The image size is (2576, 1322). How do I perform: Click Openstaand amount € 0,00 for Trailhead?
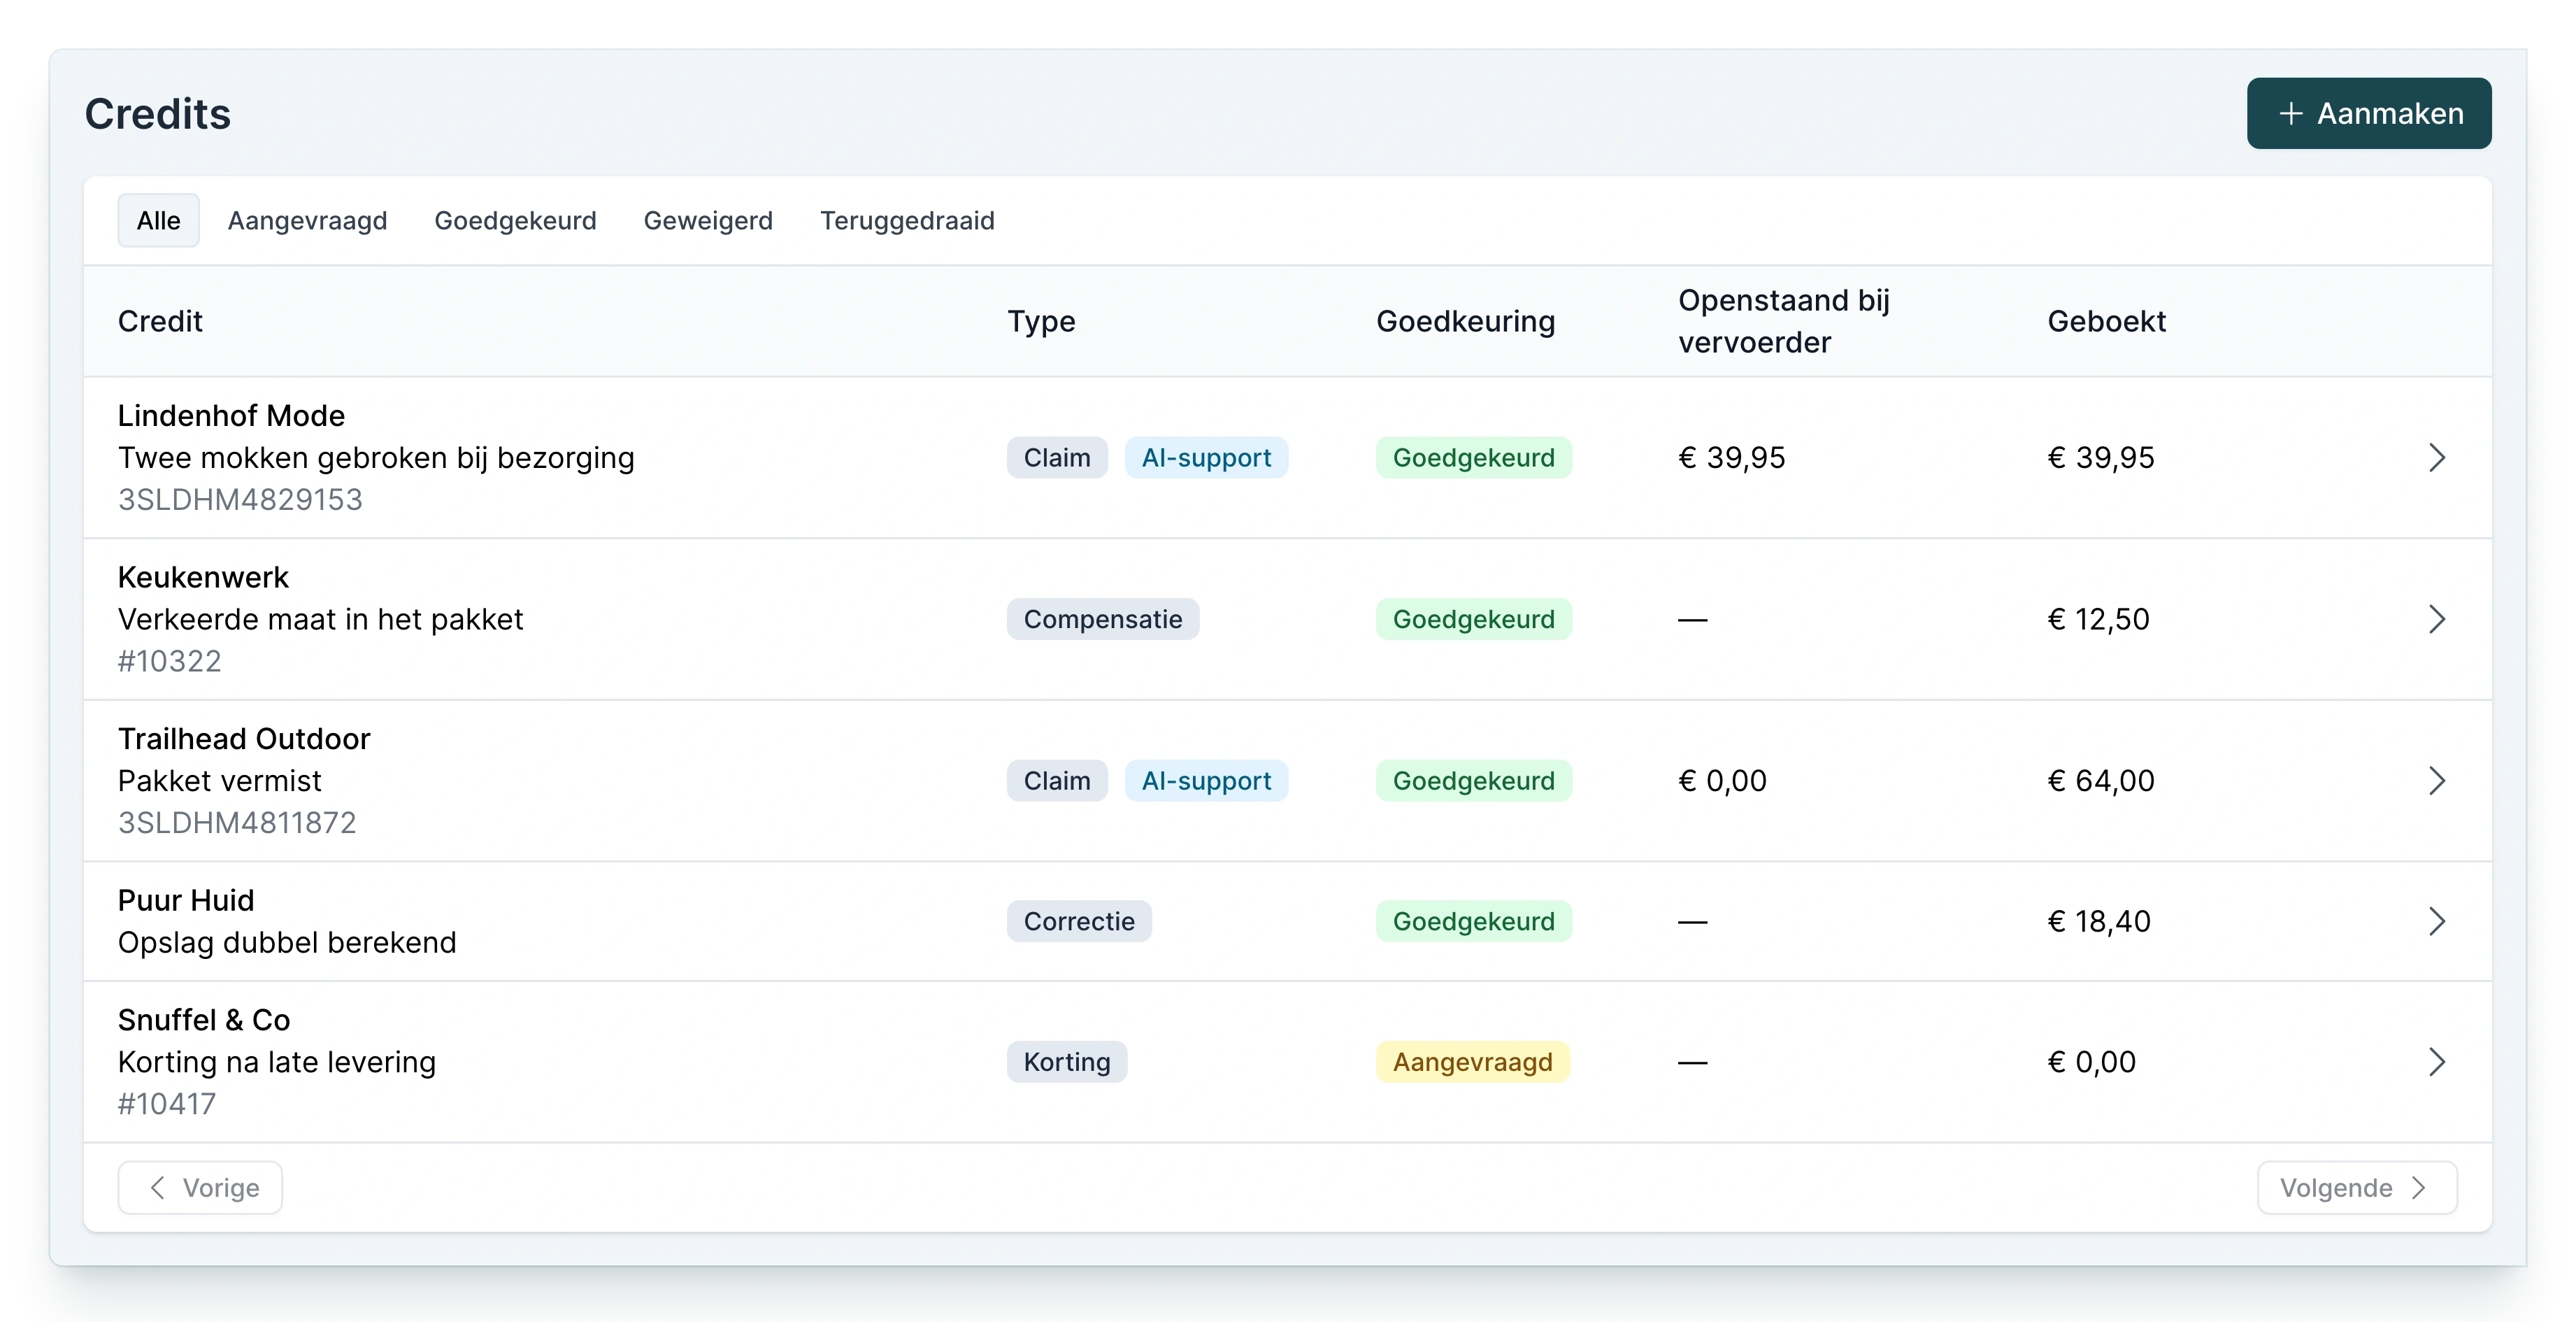point(1722,781)
